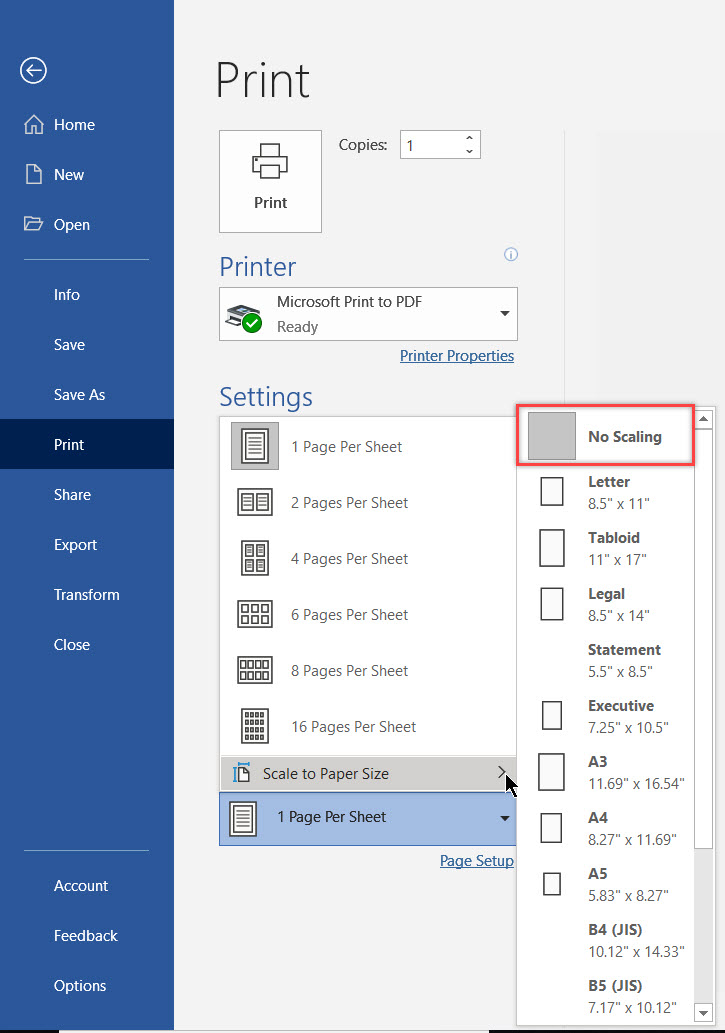This screenshot has width=725, height=1033.
Task: Select the 1 Page Per Sheet icon option
Action: pos(255,446)
